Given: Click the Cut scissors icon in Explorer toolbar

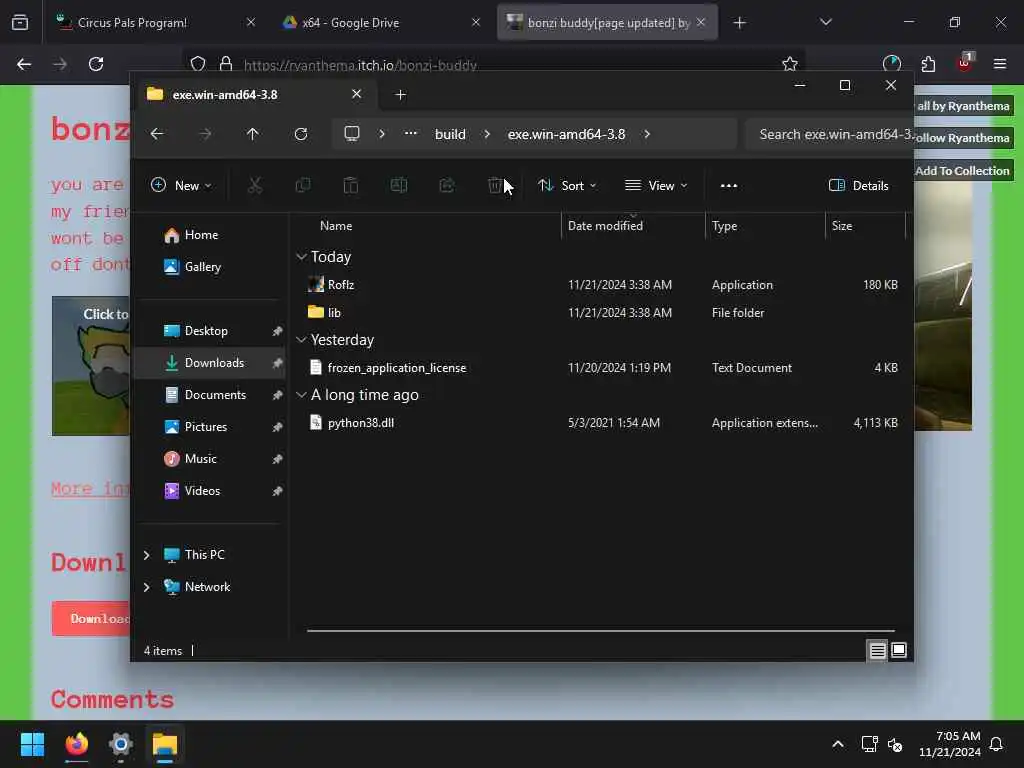Looking at the screenshot, I should point(255,185).
